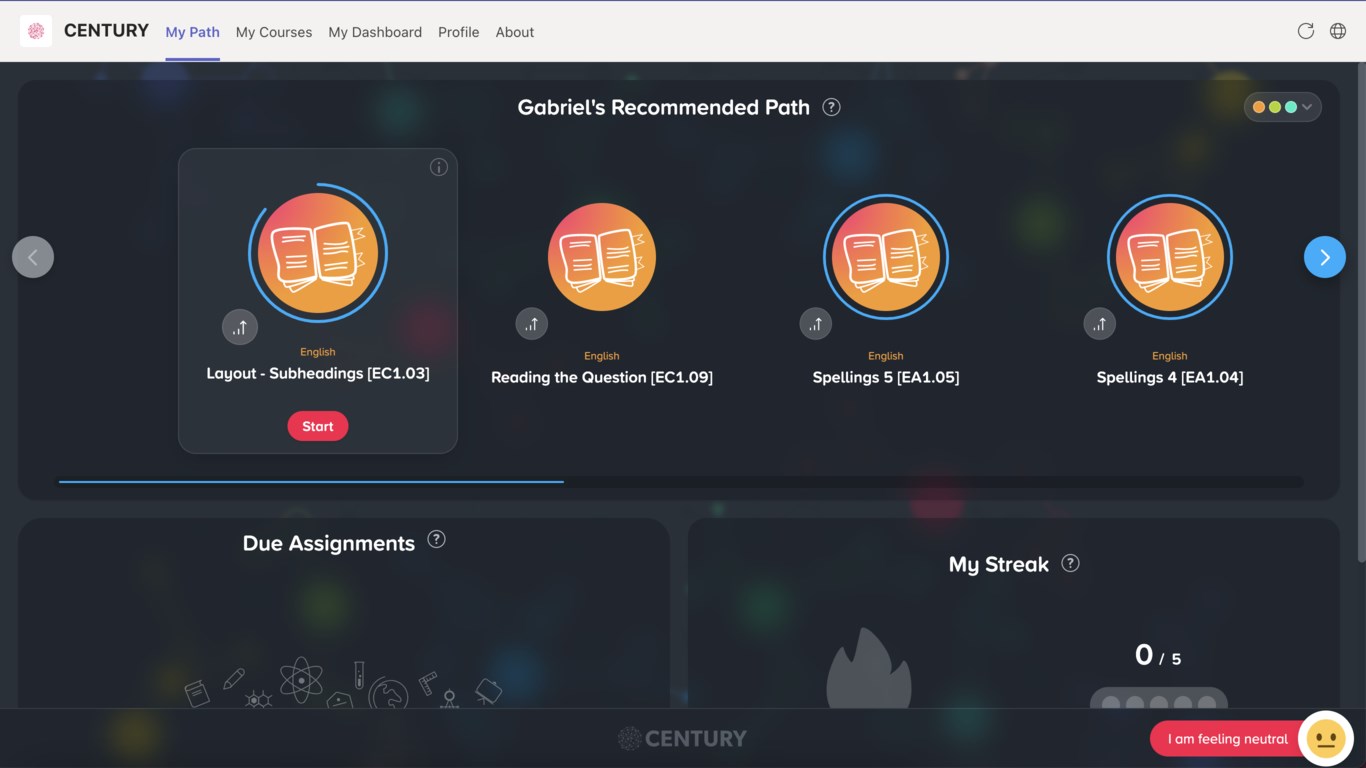This screenshot has height=768, width=1366.
Task: Click the Reading the Question [EC1.09] title
Action: click(602, 377)
